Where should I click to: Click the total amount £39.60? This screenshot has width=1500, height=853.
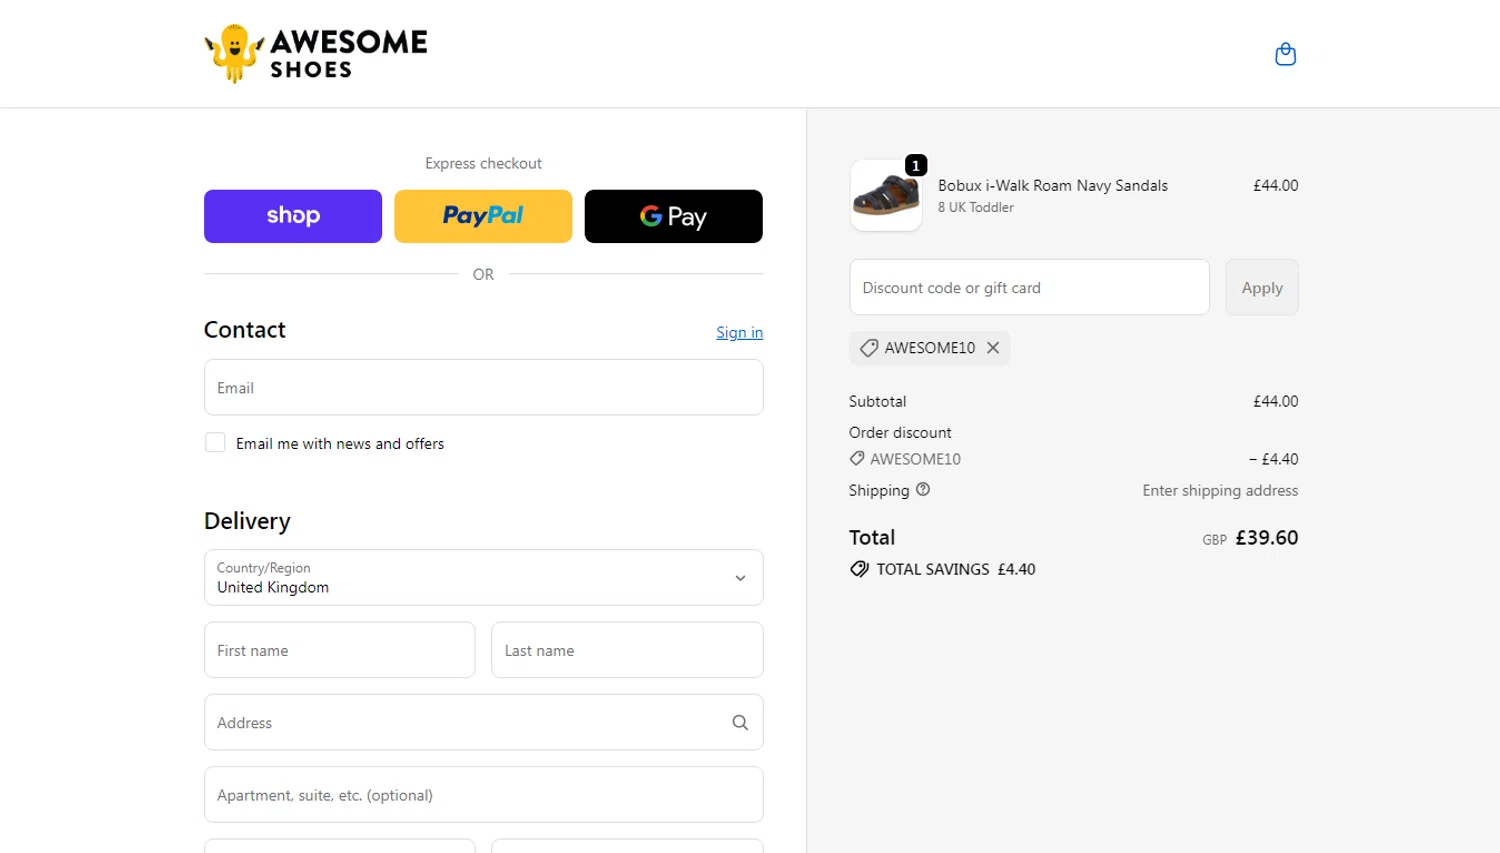pyautogui.click(x=1267, y=538)
